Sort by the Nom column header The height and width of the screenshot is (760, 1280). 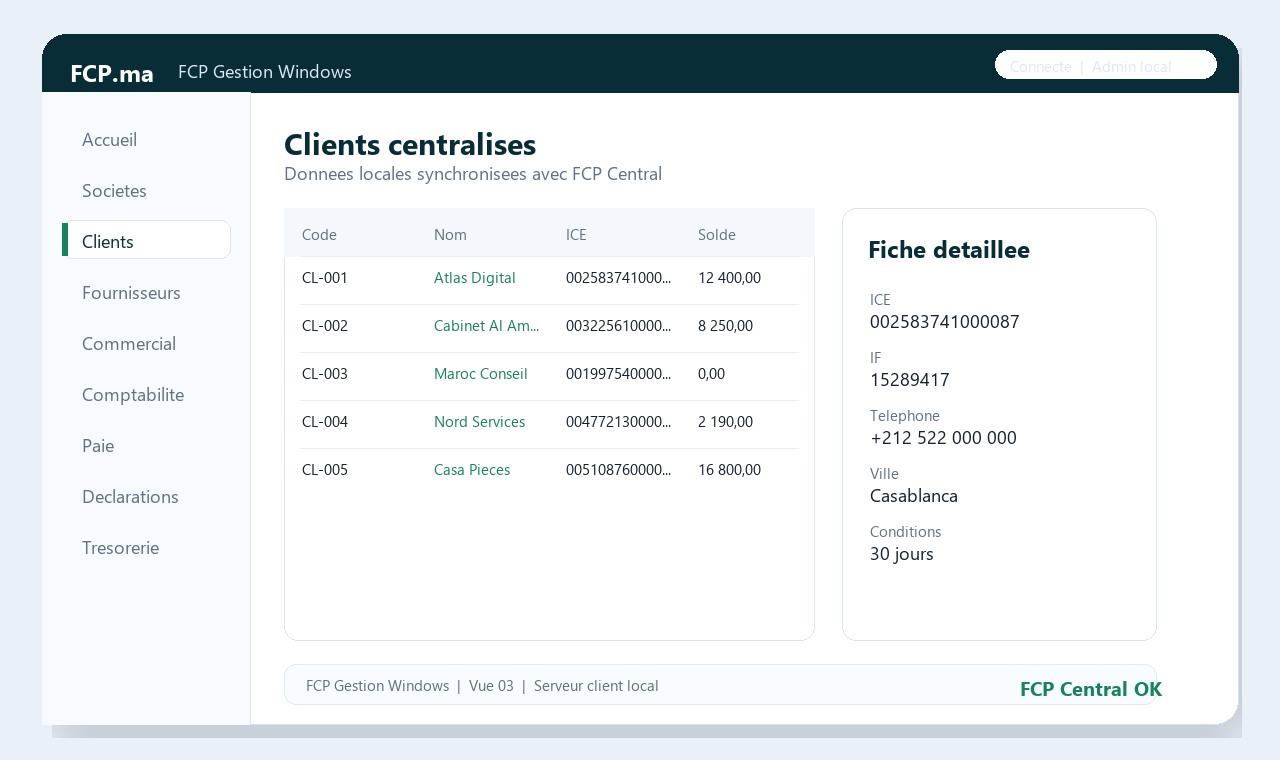click(450, 235)
